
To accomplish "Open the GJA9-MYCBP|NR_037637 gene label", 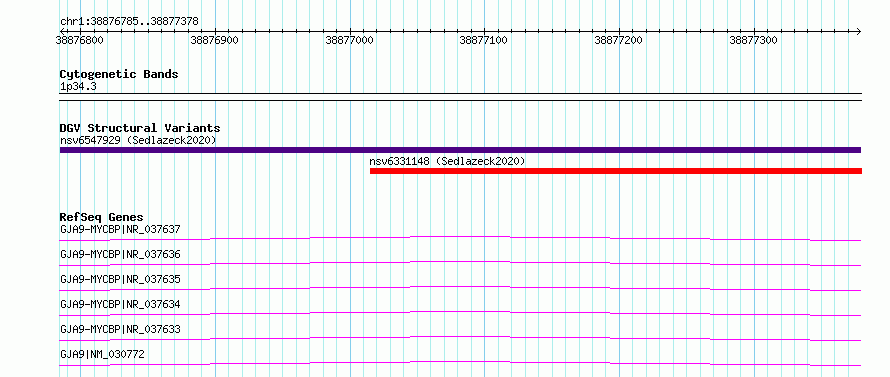I will coord(120,229).
